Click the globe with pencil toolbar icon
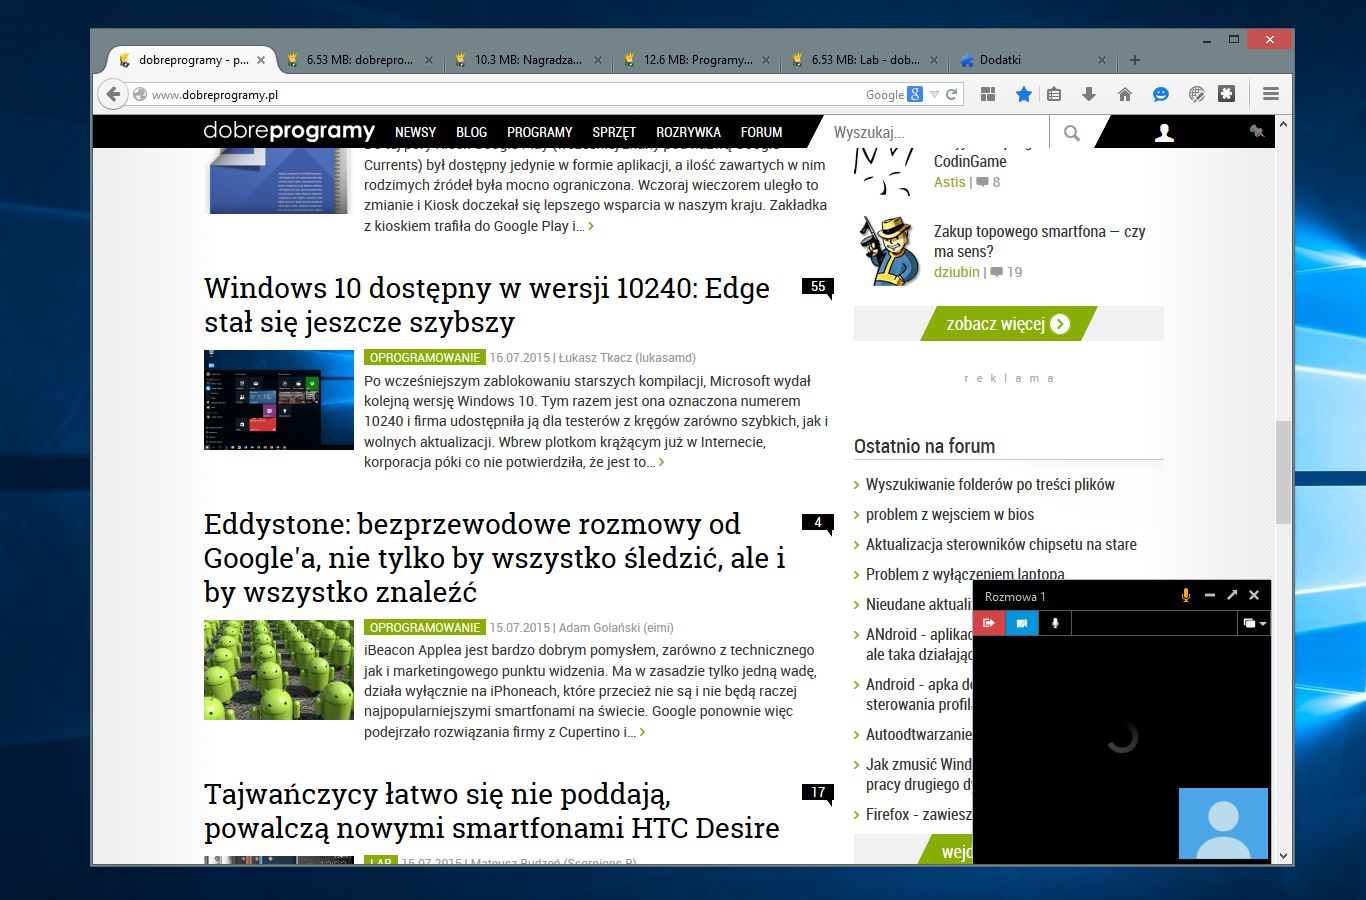This screenshot has width=1366, height=900. [x=1196, y=94]
